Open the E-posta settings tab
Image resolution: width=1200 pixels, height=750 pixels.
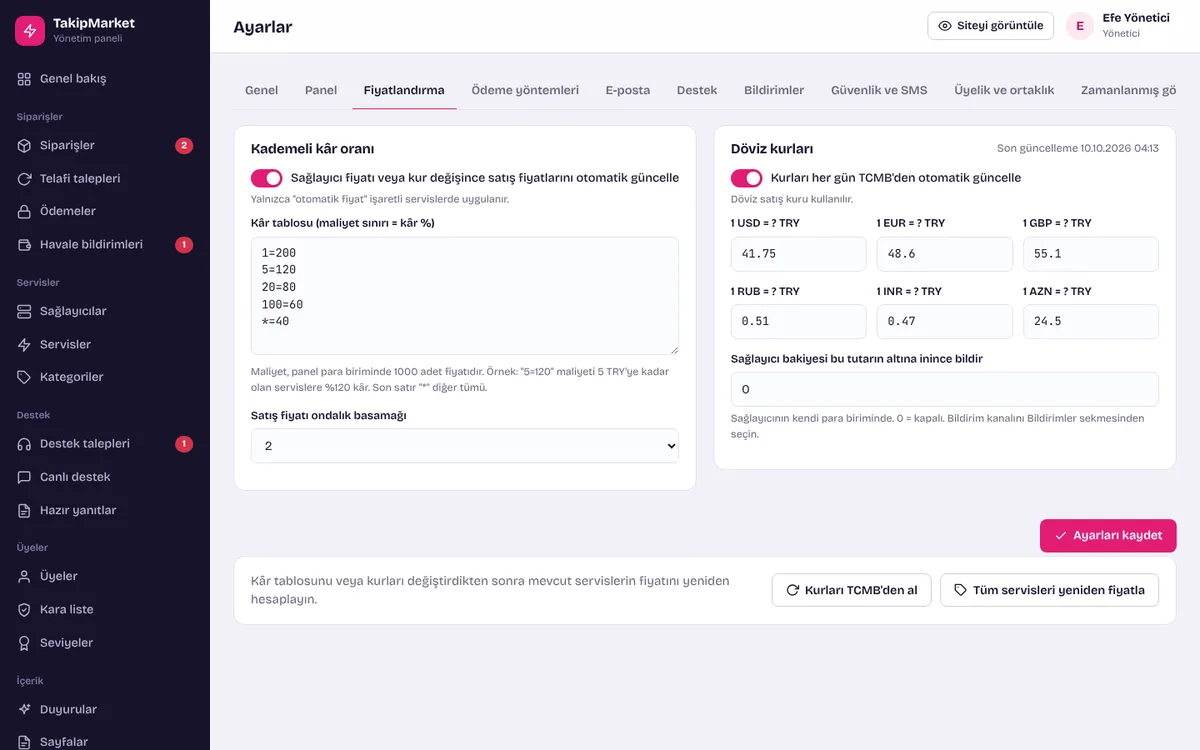[628, 90]
